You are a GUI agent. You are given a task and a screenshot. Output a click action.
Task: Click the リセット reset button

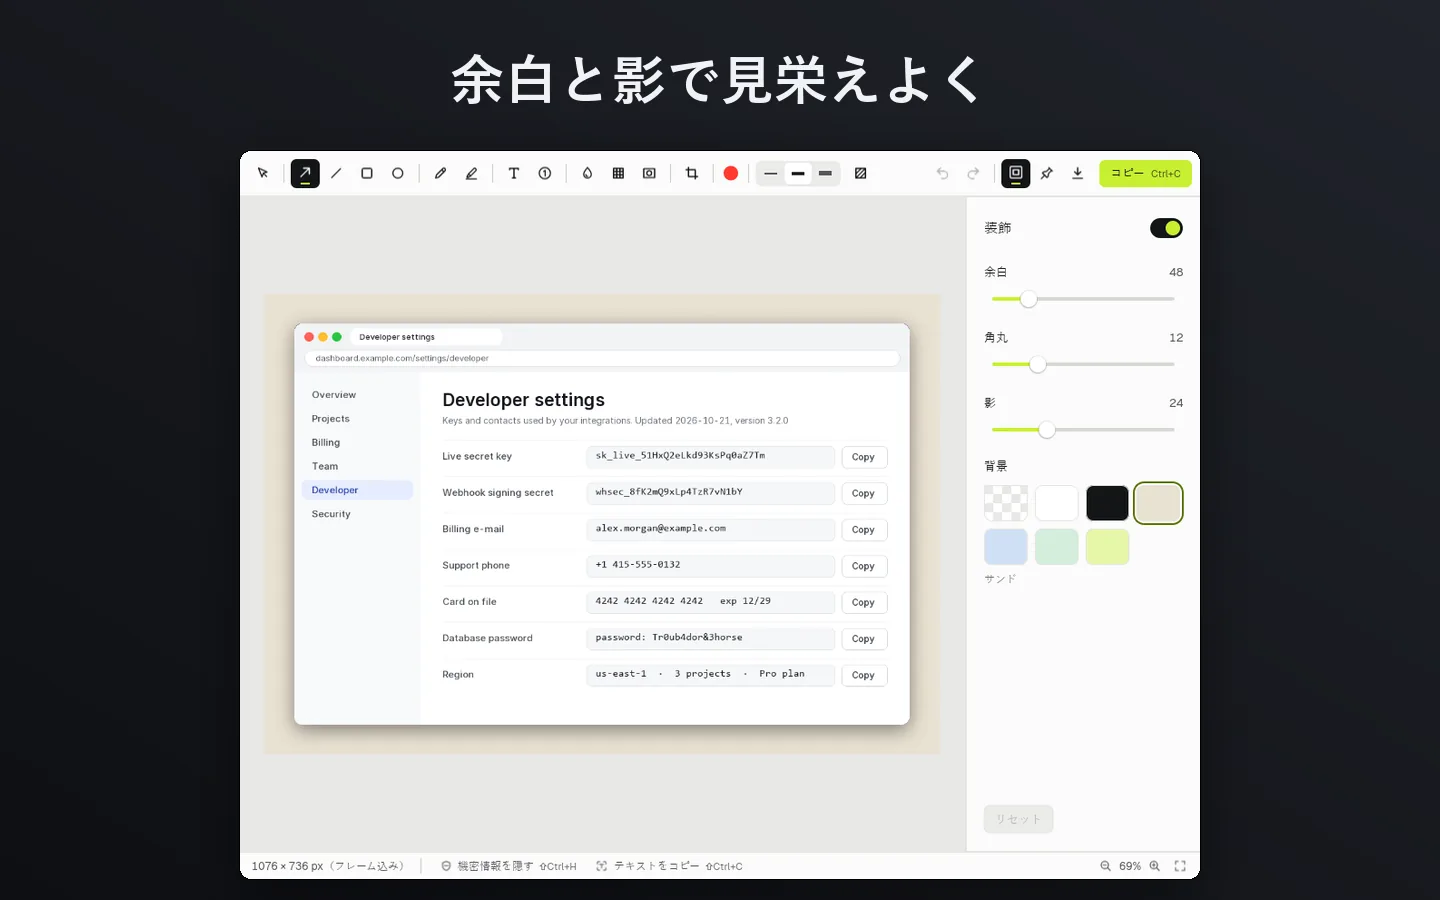(1019, 819)
